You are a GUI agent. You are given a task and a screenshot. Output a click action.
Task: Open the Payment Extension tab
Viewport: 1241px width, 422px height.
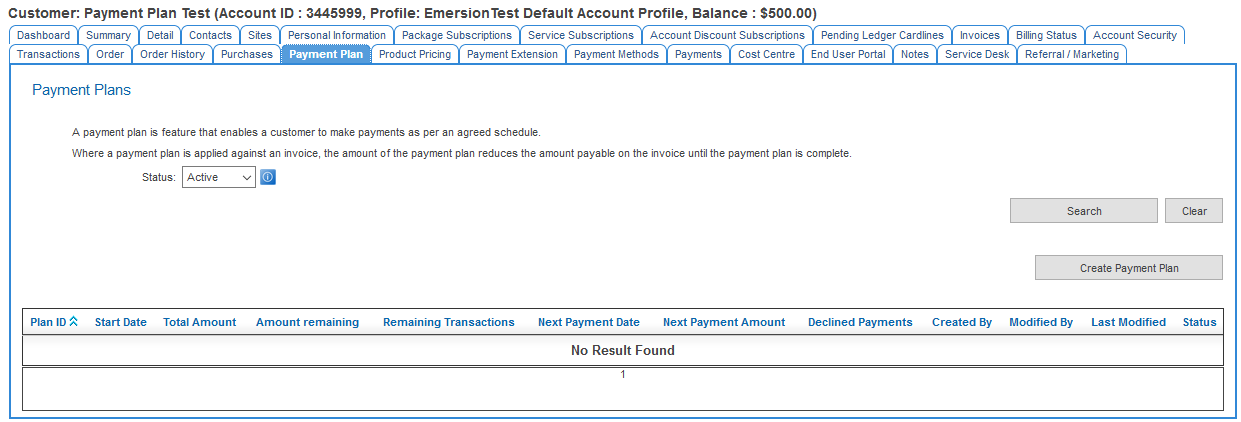(x=512, y=54)
